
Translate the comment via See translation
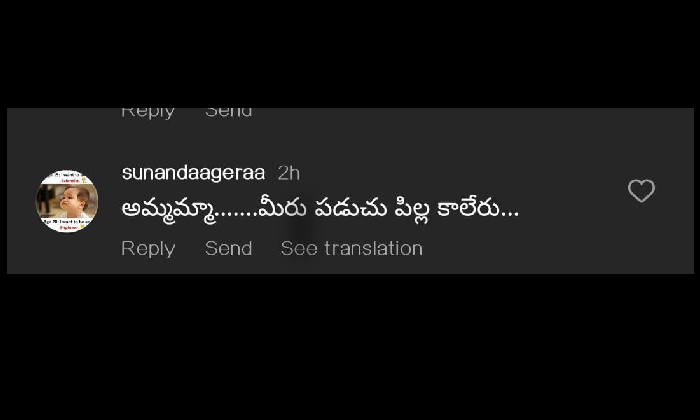click(x=352, y=249)
